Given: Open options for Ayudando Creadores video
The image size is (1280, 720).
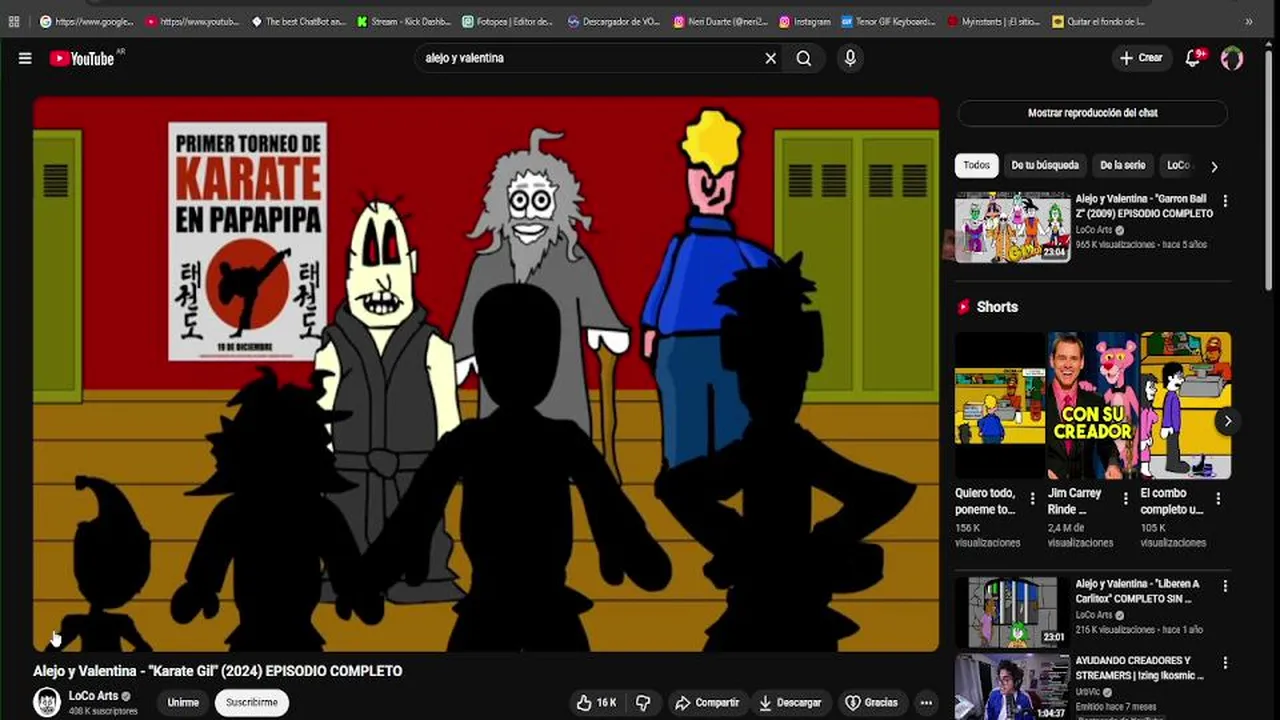Looking at the screenshot, I should pos(1225,663).
